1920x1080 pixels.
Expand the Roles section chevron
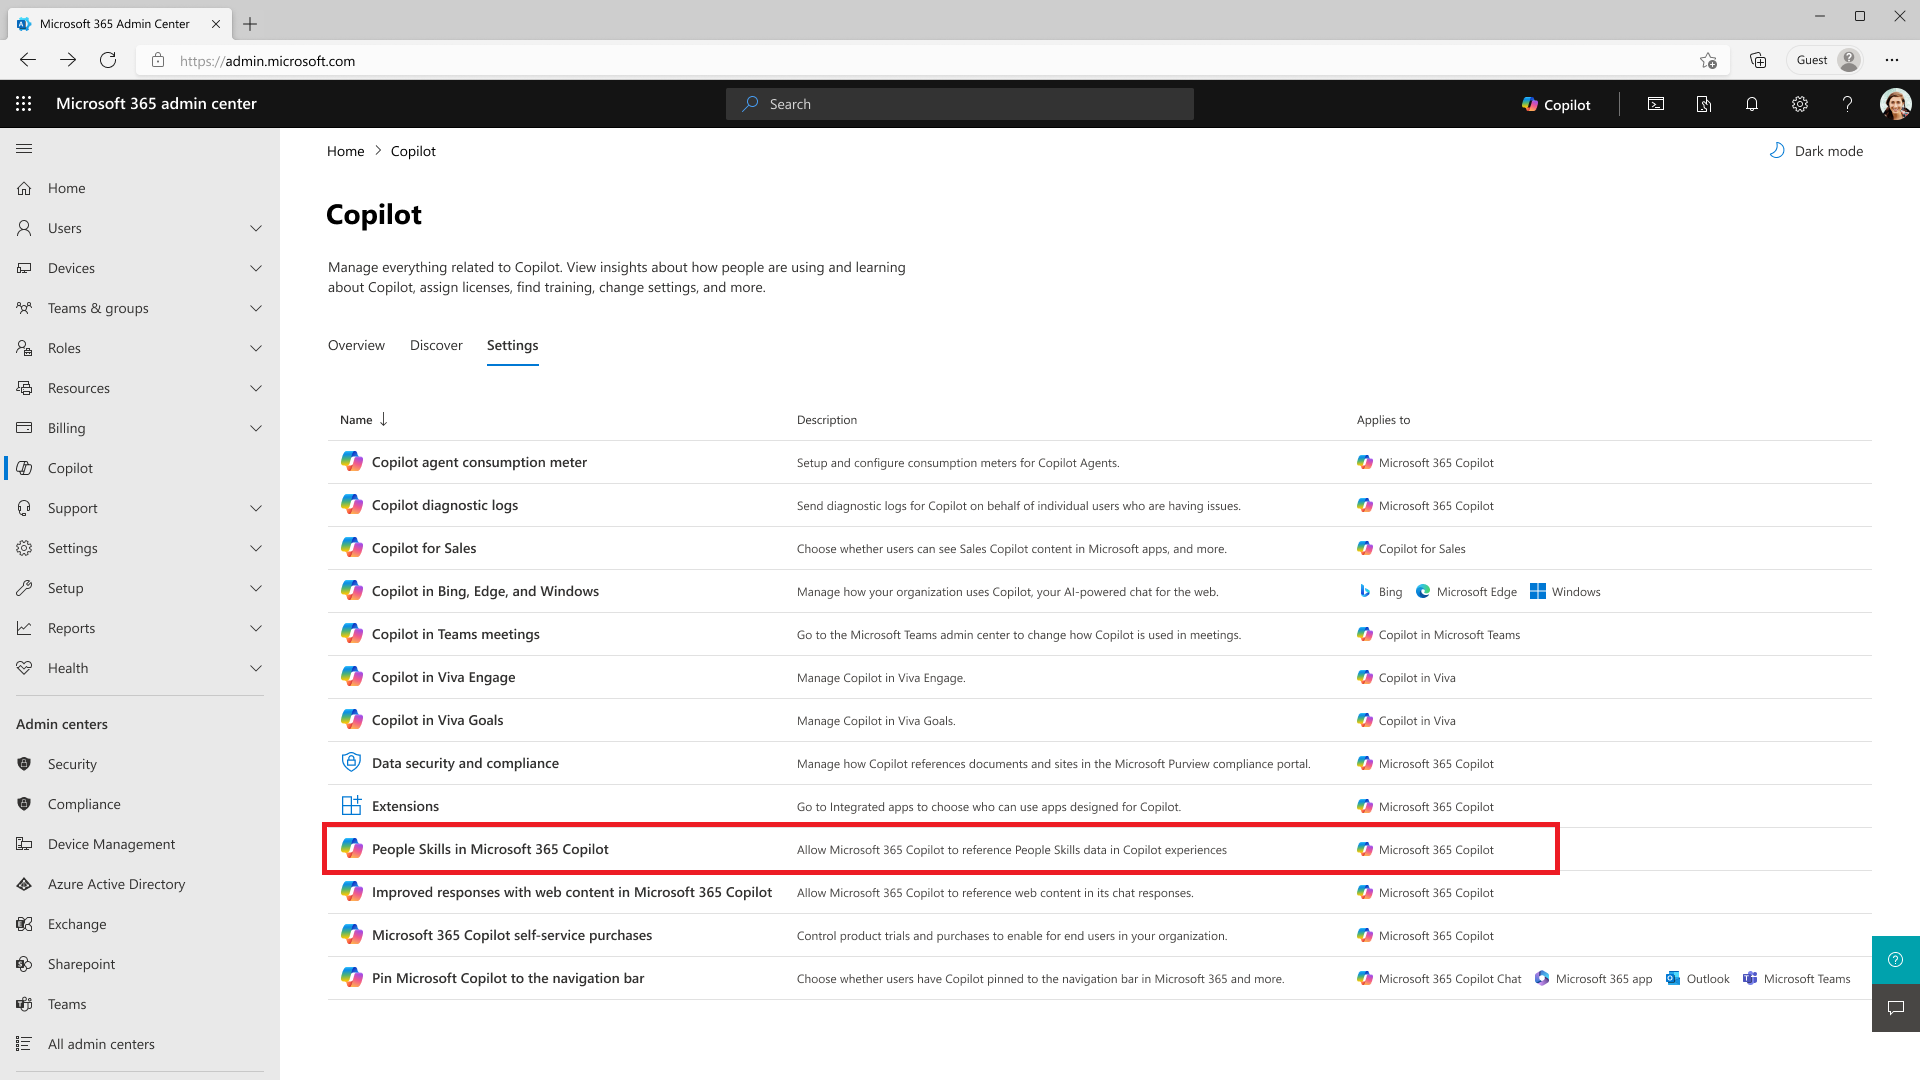256,348
